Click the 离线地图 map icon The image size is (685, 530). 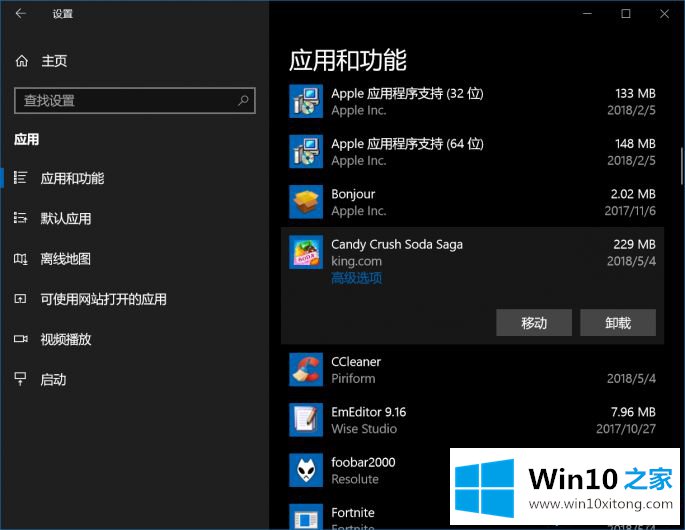click(20, 259)
